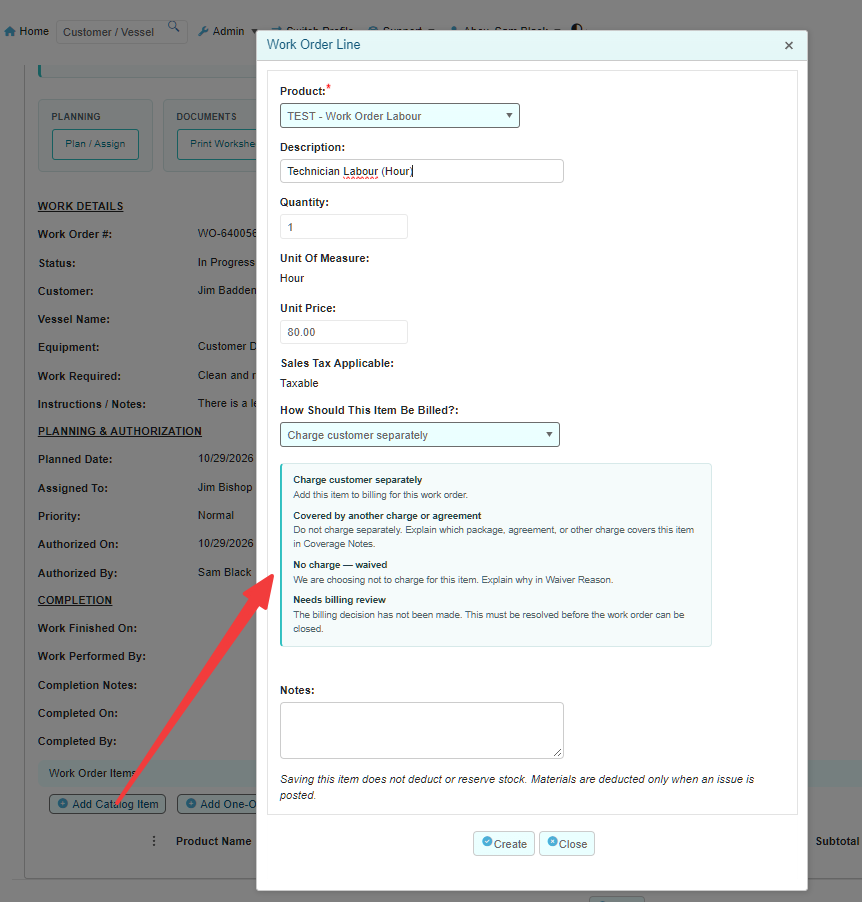
Task: Click the Covered by another charge or agreement heading
Action: click(387, 516)
